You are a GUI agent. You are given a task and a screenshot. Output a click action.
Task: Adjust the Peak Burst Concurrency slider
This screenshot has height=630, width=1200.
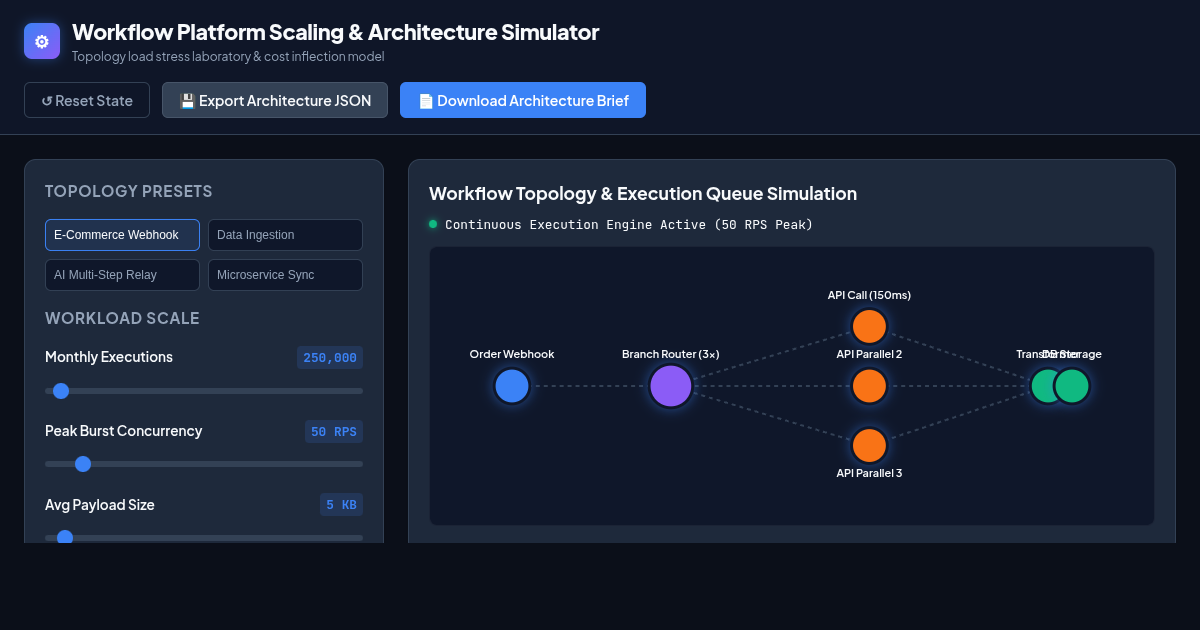click(204, 464)
